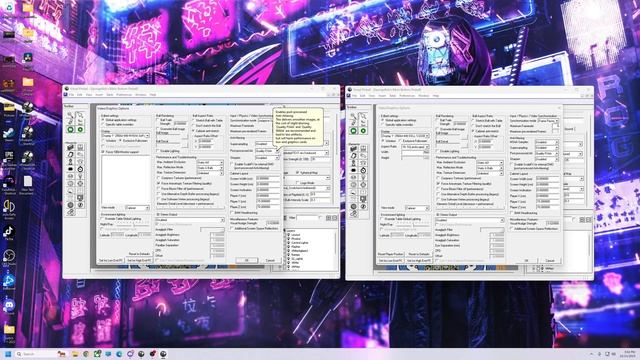Enable Compress Textures in left dialog
Screen dimensions: 640x360
179,178
